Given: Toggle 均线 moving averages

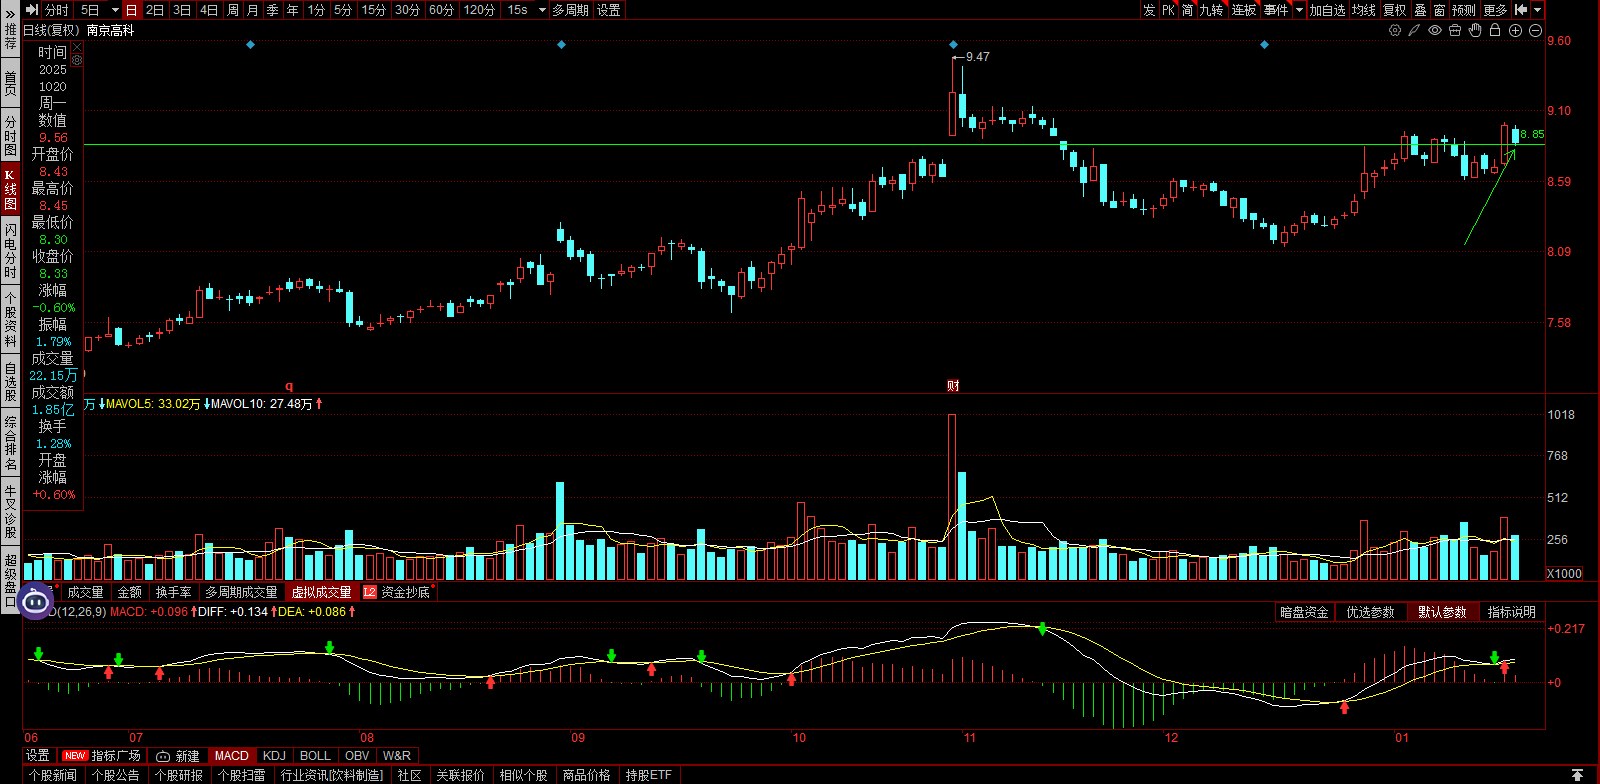Looking at the screenshot, I should [x=1363, y=10].
